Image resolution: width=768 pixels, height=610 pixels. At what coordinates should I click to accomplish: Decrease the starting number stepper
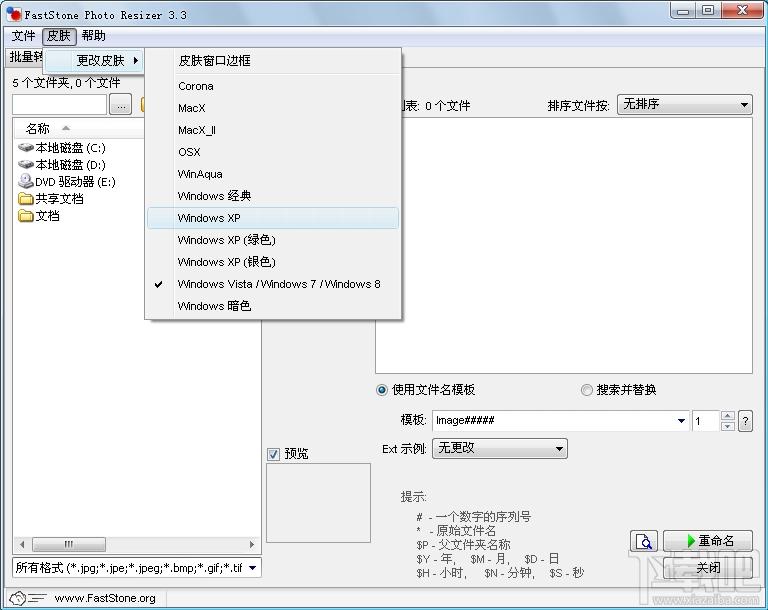point(728,426)
